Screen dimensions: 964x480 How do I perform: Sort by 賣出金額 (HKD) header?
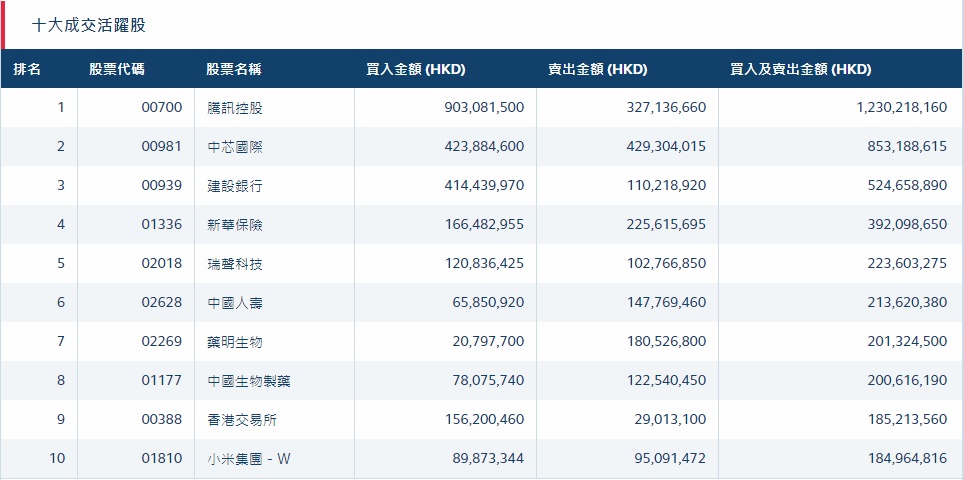pos(597,70)
